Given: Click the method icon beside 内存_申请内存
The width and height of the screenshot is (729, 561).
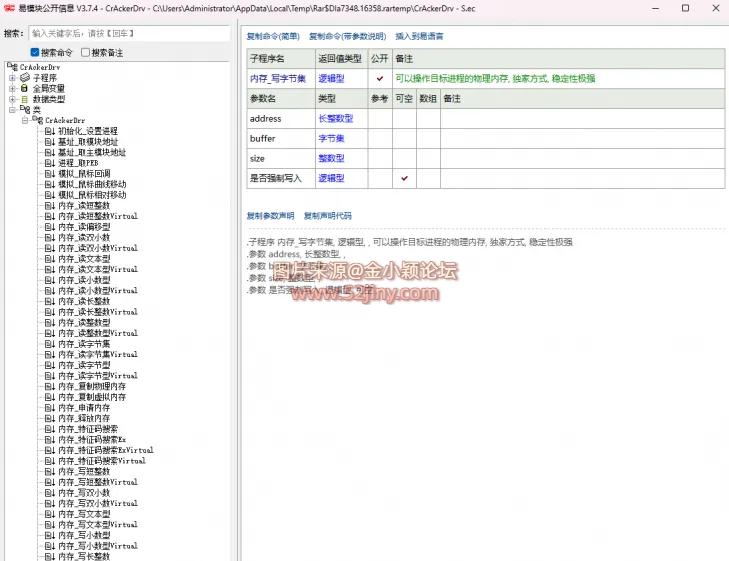Looking at the screenshot, I should [x=50, y=408].
